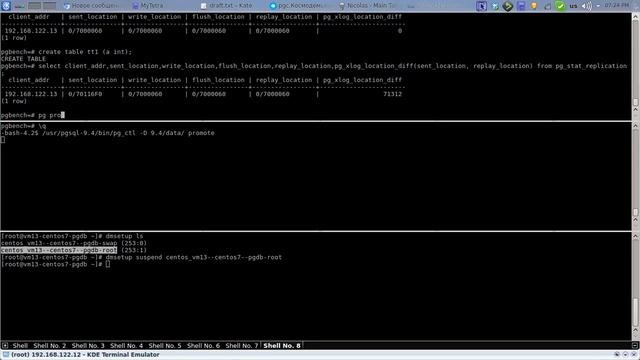
Task: Open the 'us' keyboard layout indicator
Action: coord(573,6)
